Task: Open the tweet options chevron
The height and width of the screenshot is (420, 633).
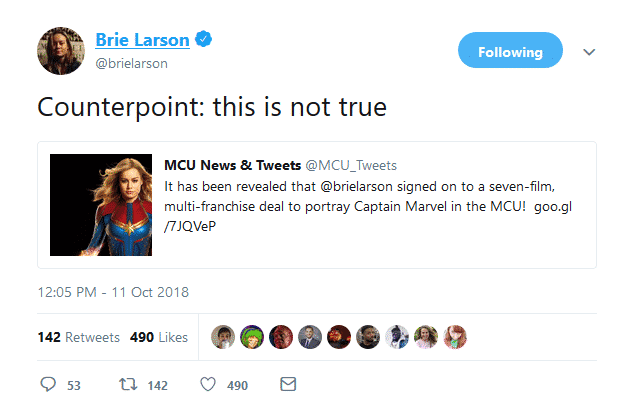Action: (589, 51)
